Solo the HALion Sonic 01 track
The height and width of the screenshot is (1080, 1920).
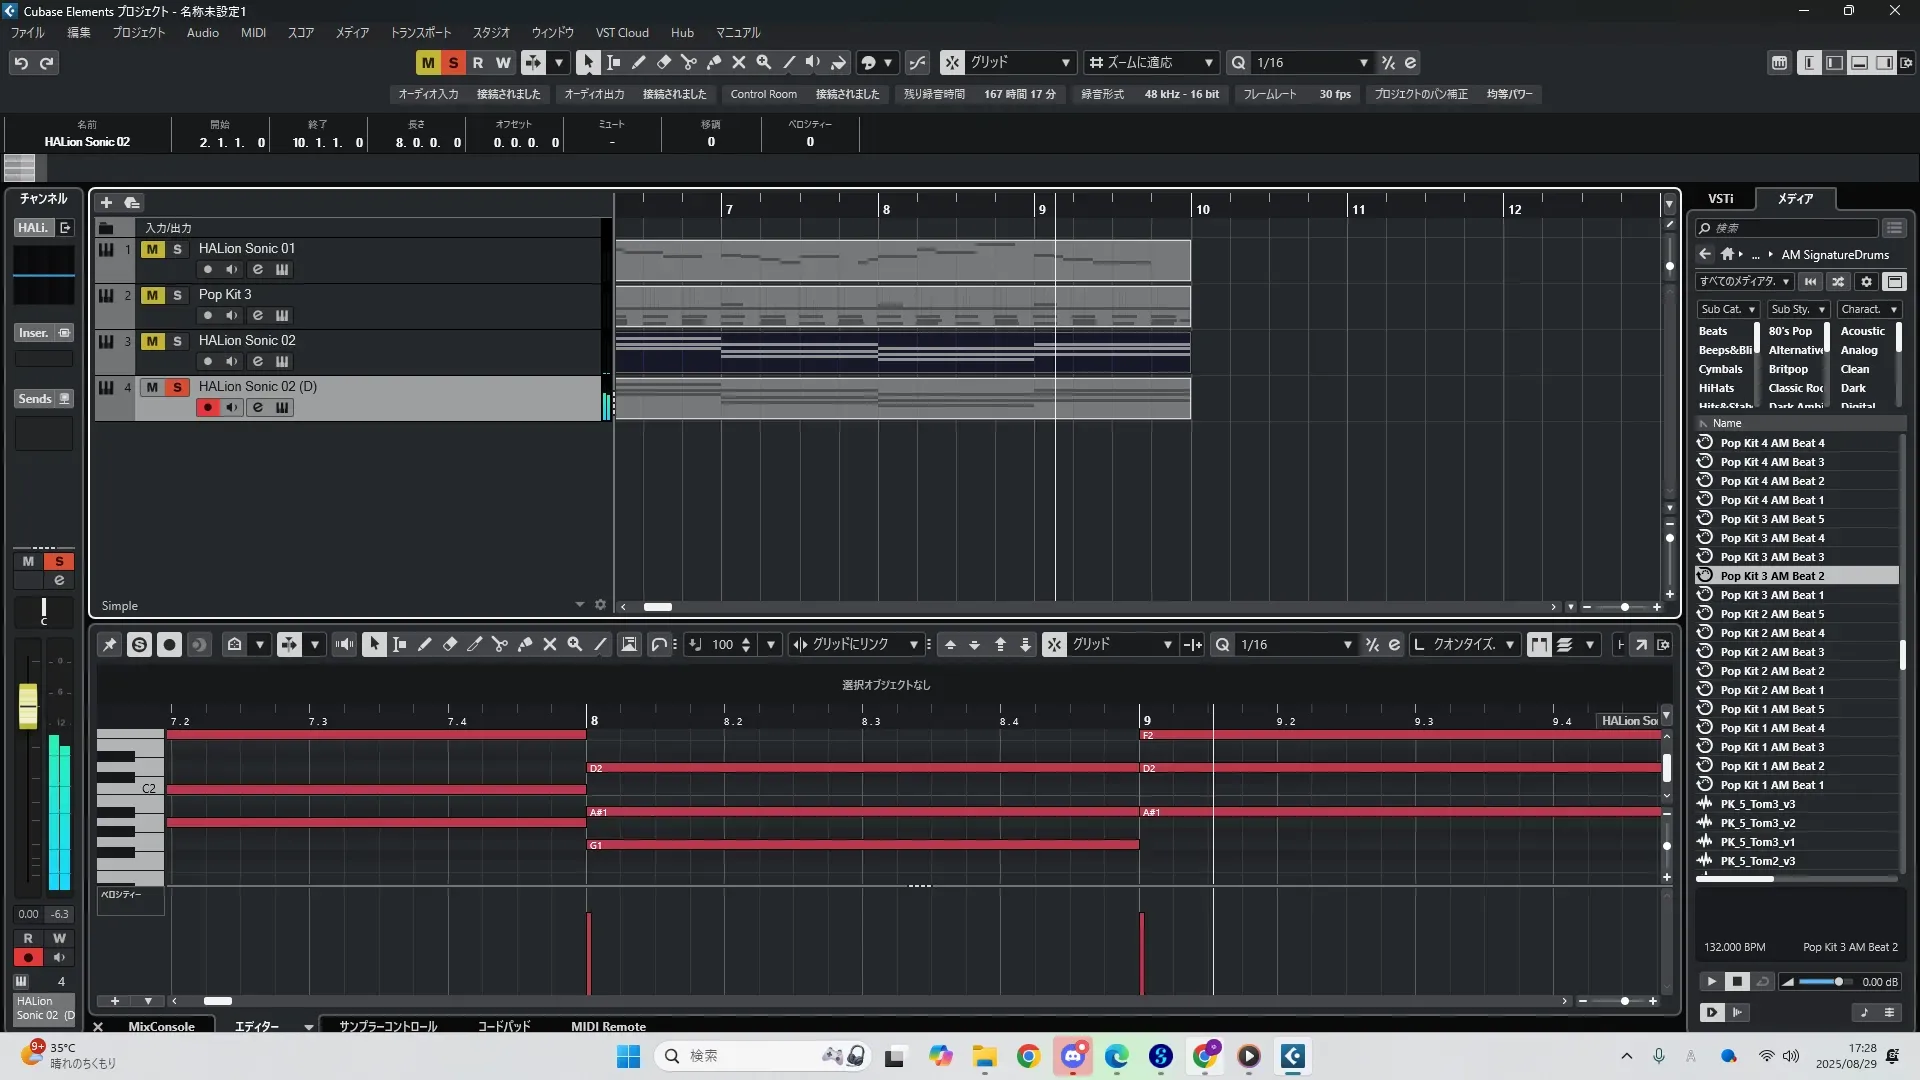(x=177, y=249)
